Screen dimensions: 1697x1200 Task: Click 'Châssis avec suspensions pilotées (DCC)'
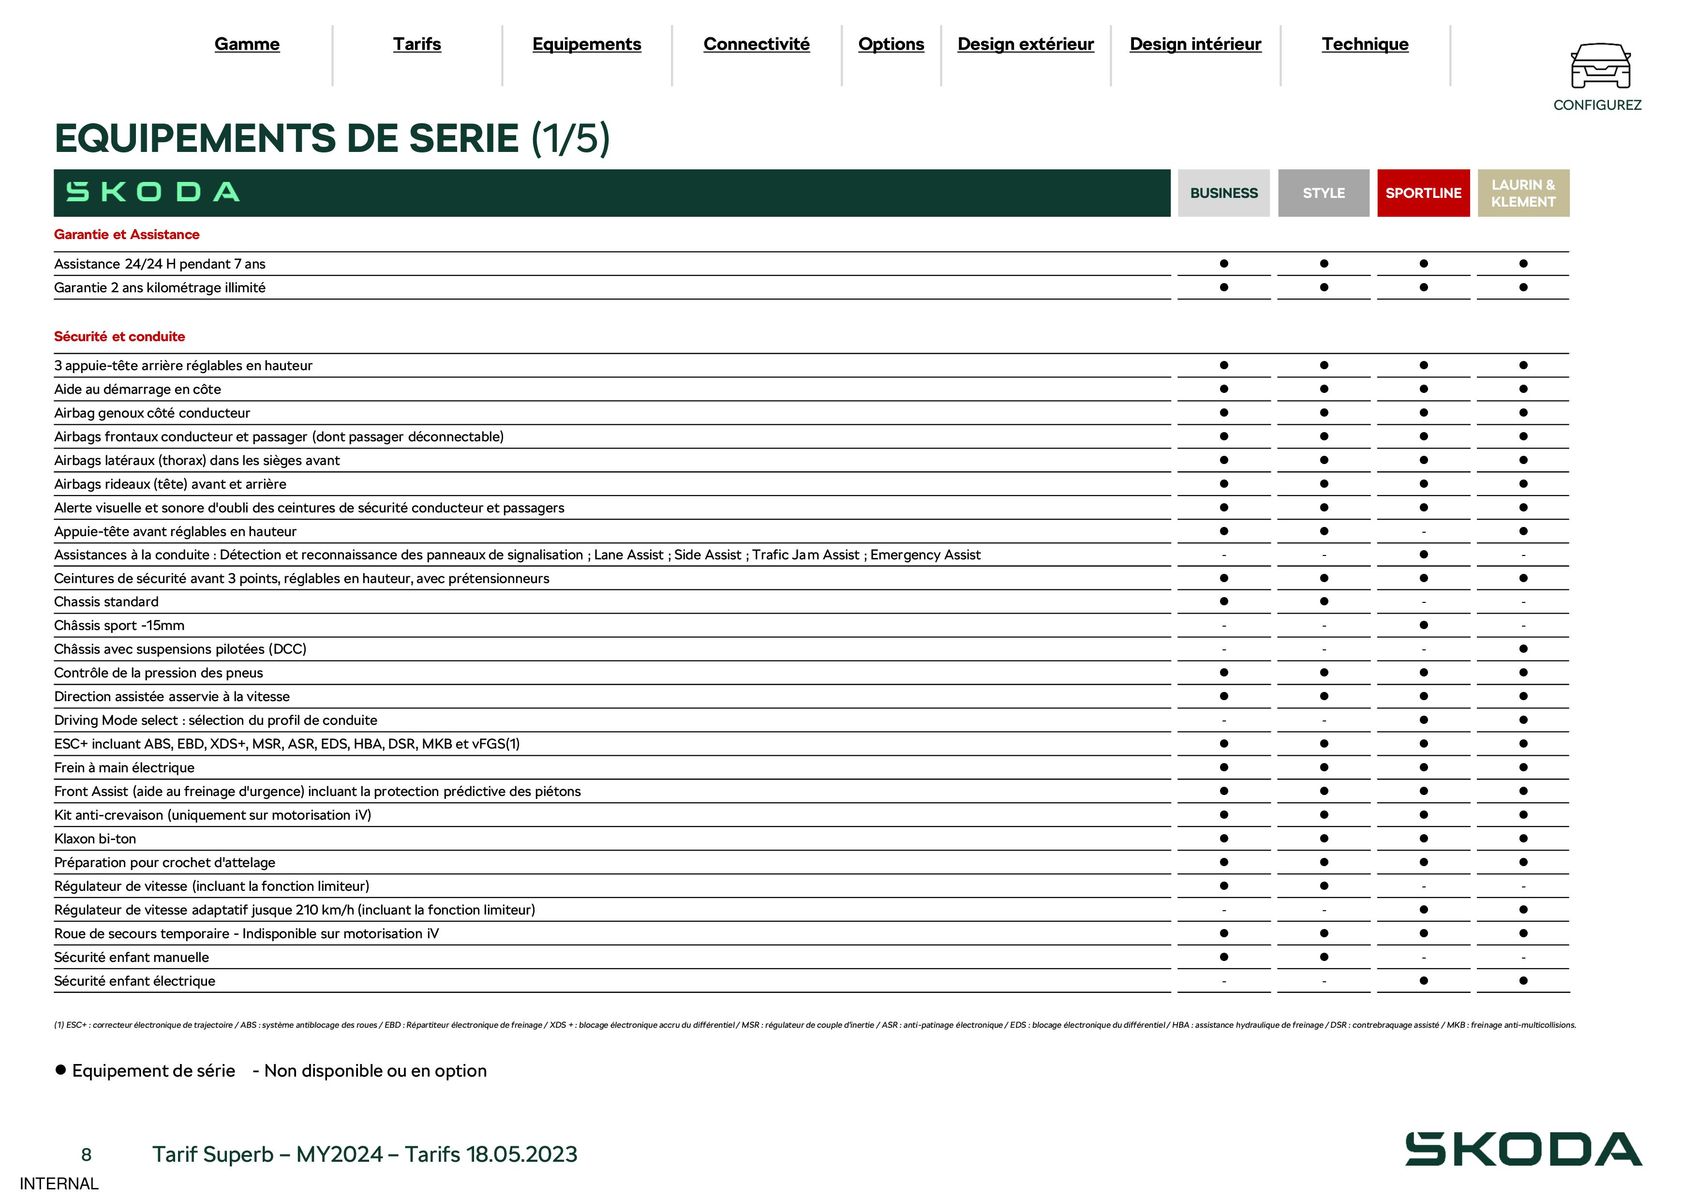[x=181, y=649]
